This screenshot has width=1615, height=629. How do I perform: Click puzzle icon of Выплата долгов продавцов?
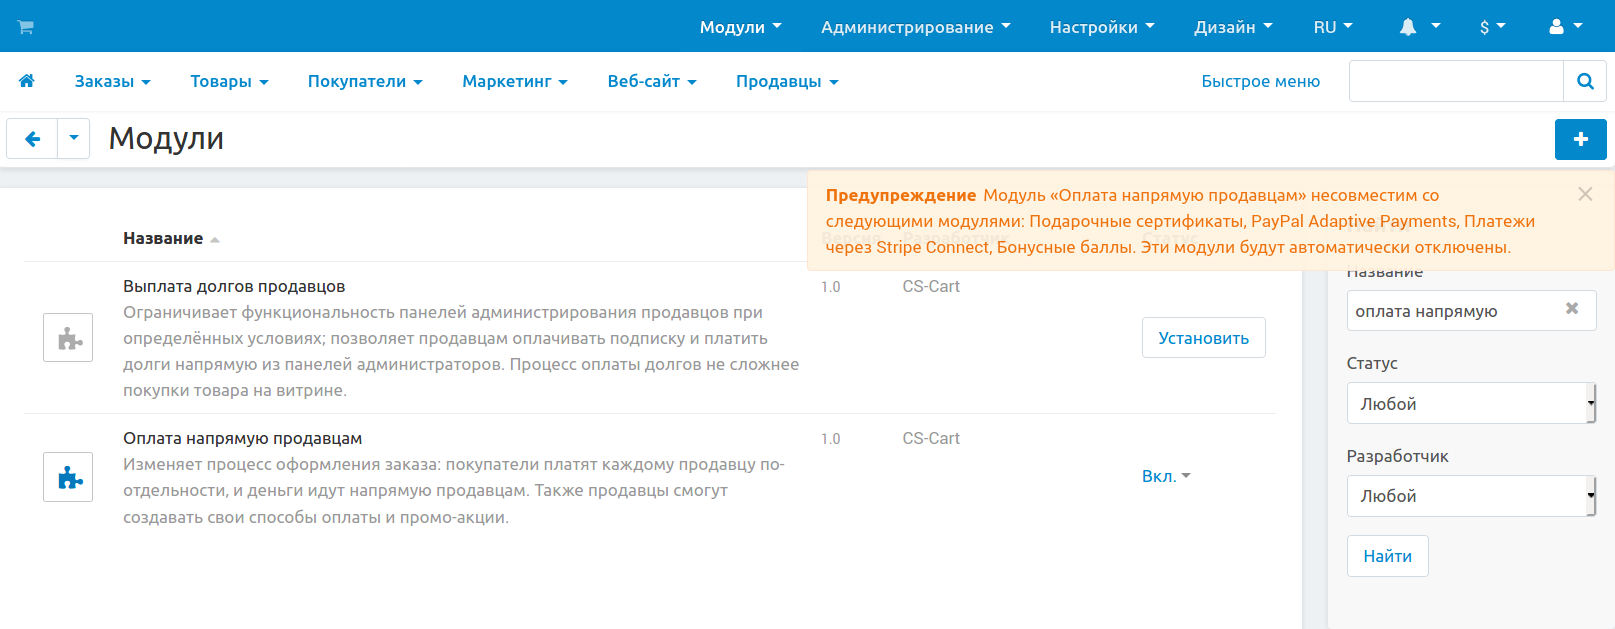[68, 338]
